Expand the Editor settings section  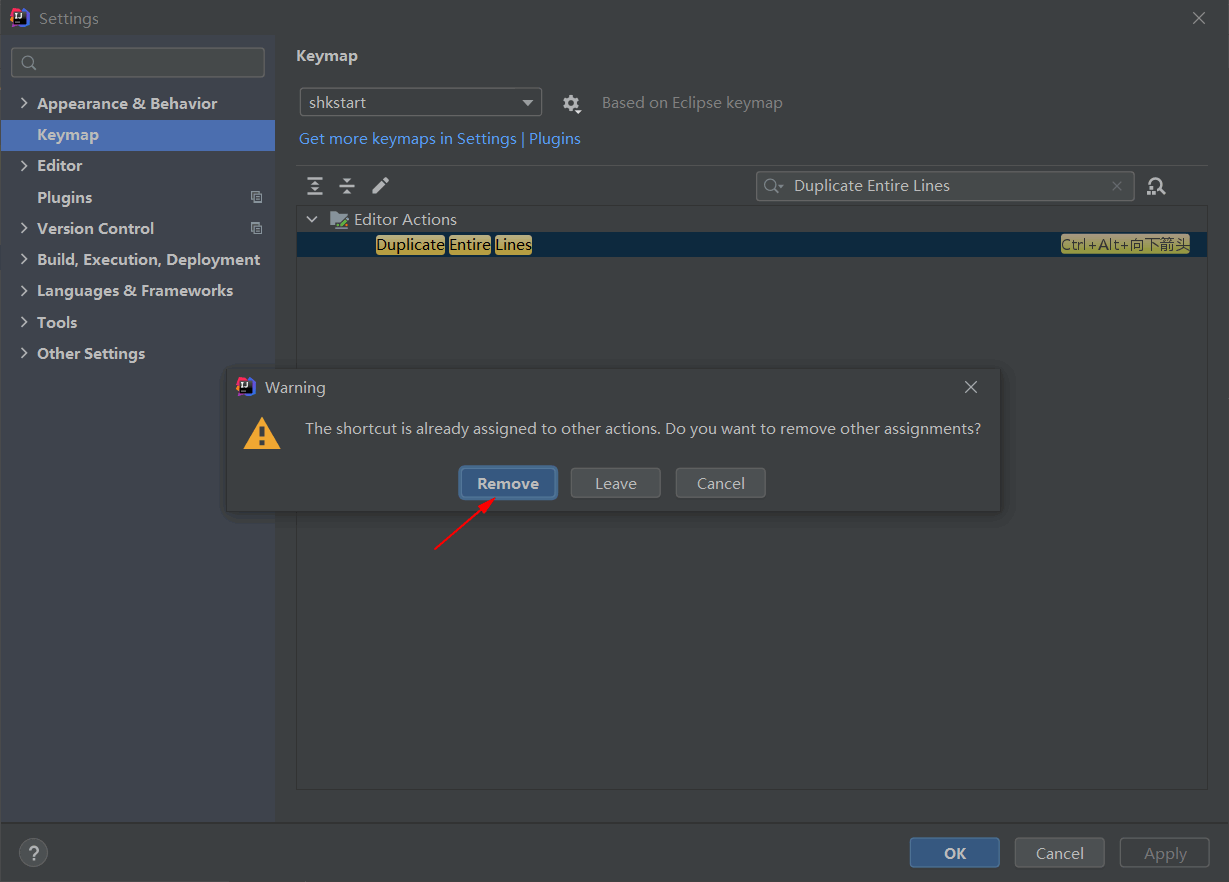pyautogui.click(x=24, y=166)
